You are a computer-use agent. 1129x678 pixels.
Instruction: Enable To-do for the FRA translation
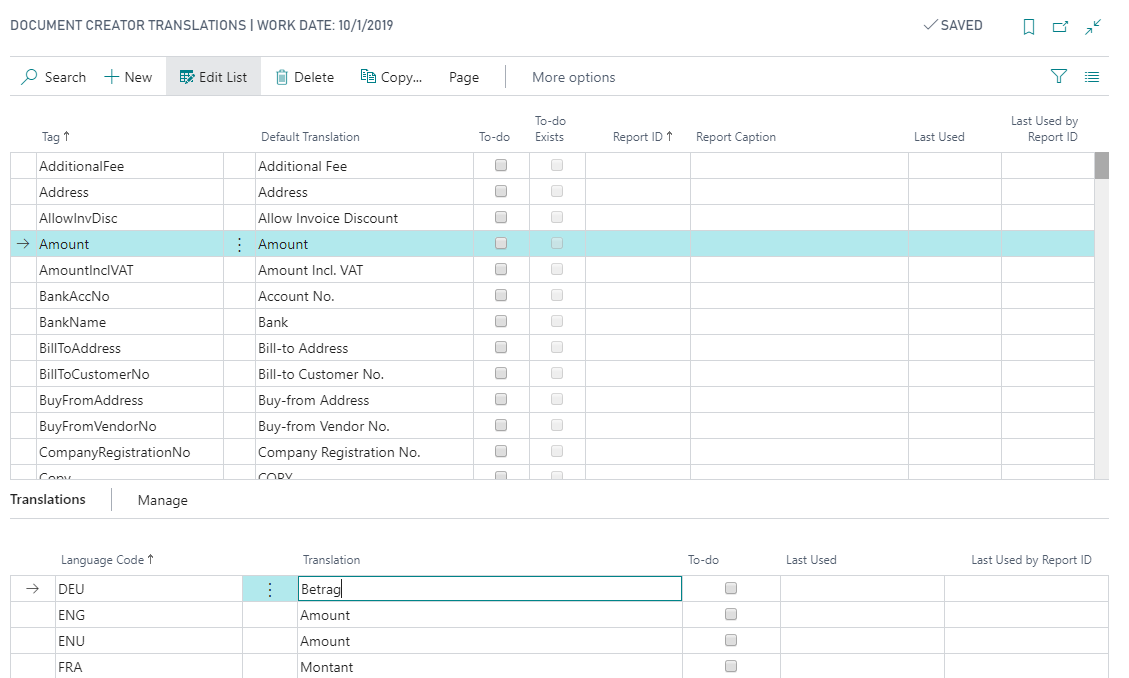coord(731,667)
